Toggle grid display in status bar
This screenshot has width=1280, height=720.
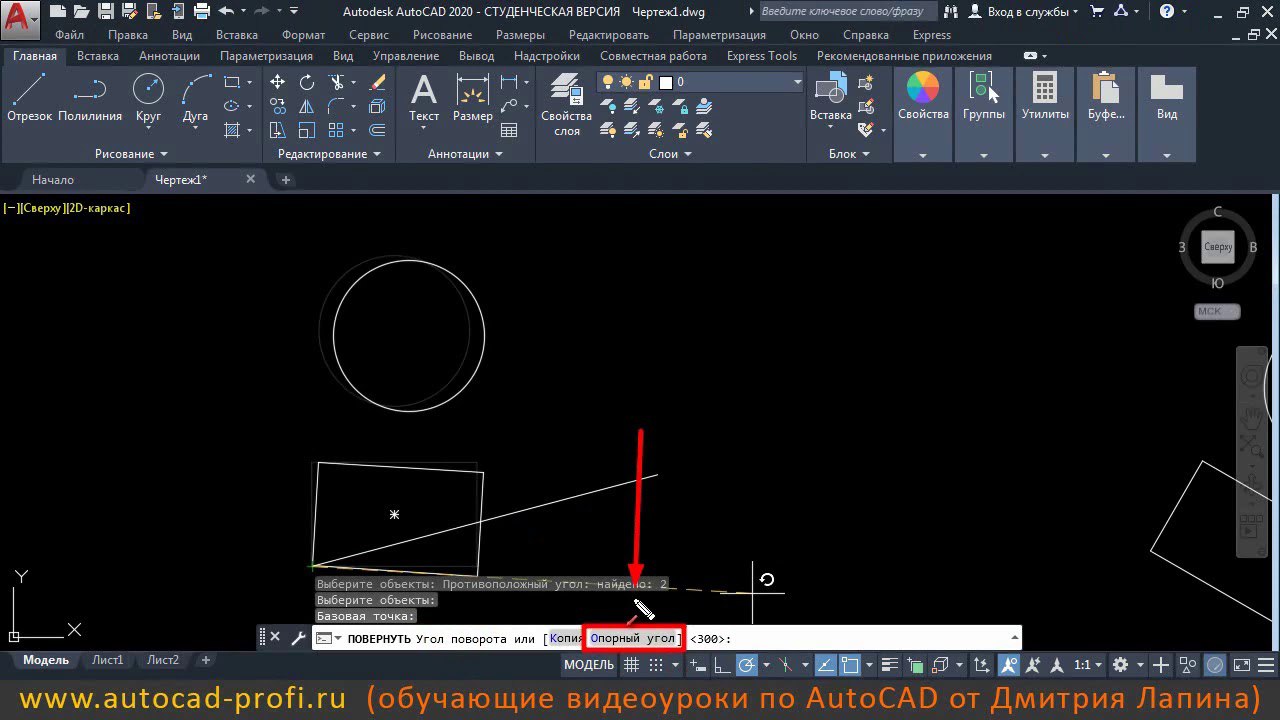pyautogui.click(x=630, y=665)
